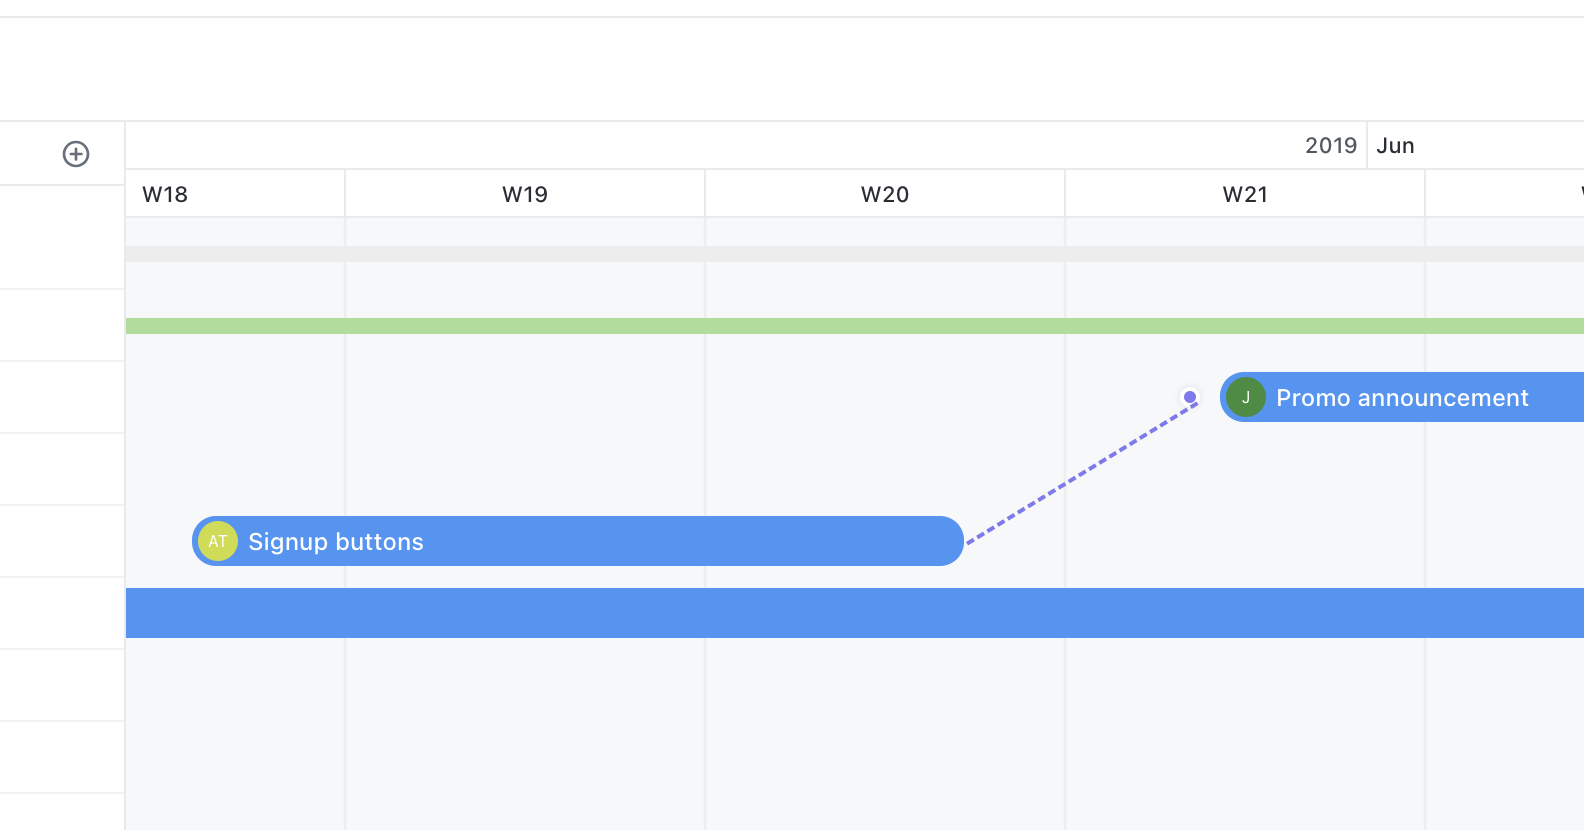This screenshot has height=830, width=1584.
Task: Click the plus circle add icon
Action: 76,154
